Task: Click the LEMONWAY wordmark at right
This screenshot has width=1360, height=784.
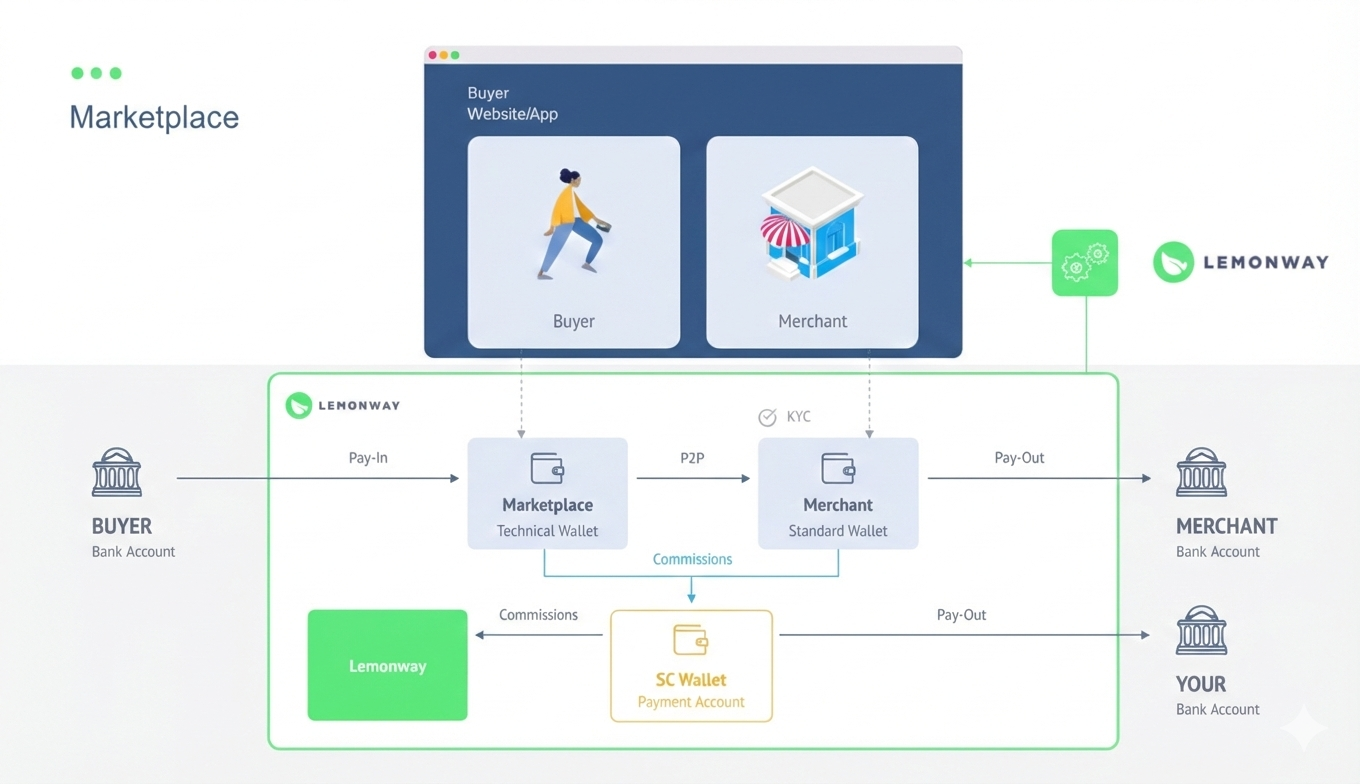Action: [x=1266, y=262]
